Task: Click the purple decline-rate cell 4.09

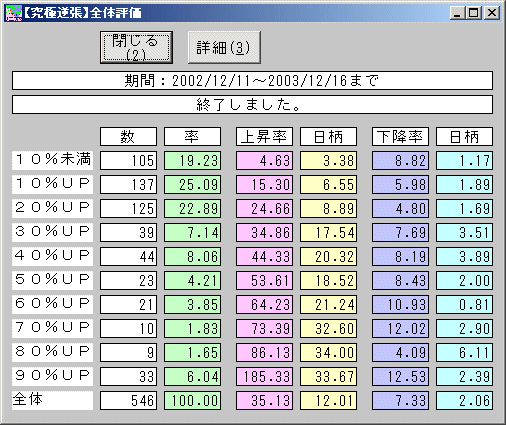Action: pyautogui.click(x=400, y=352)
